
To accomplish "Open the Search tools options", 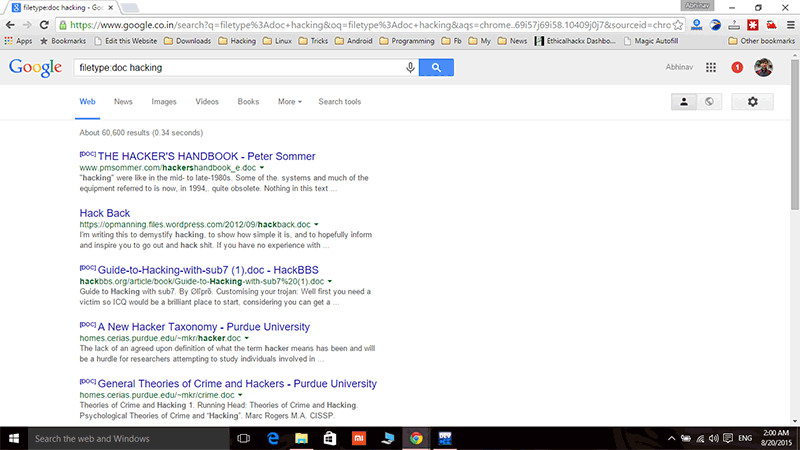I will (x=339, y=102).
